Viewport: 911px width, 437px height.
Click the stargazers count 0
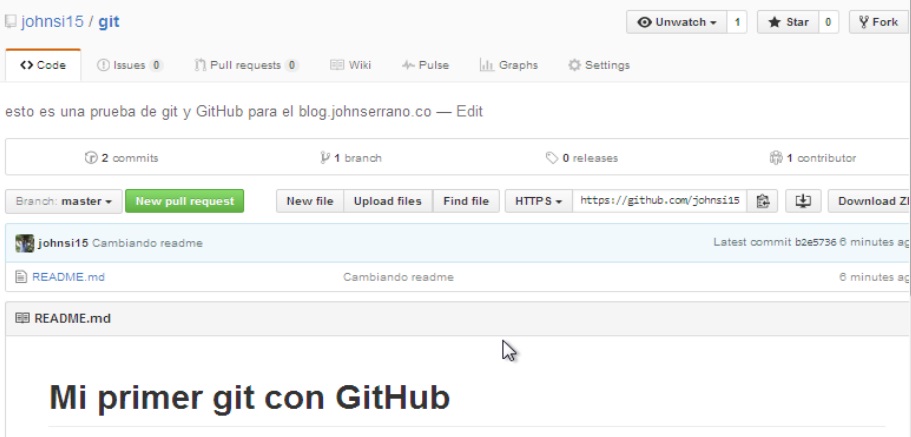click(x=828, y=22)
